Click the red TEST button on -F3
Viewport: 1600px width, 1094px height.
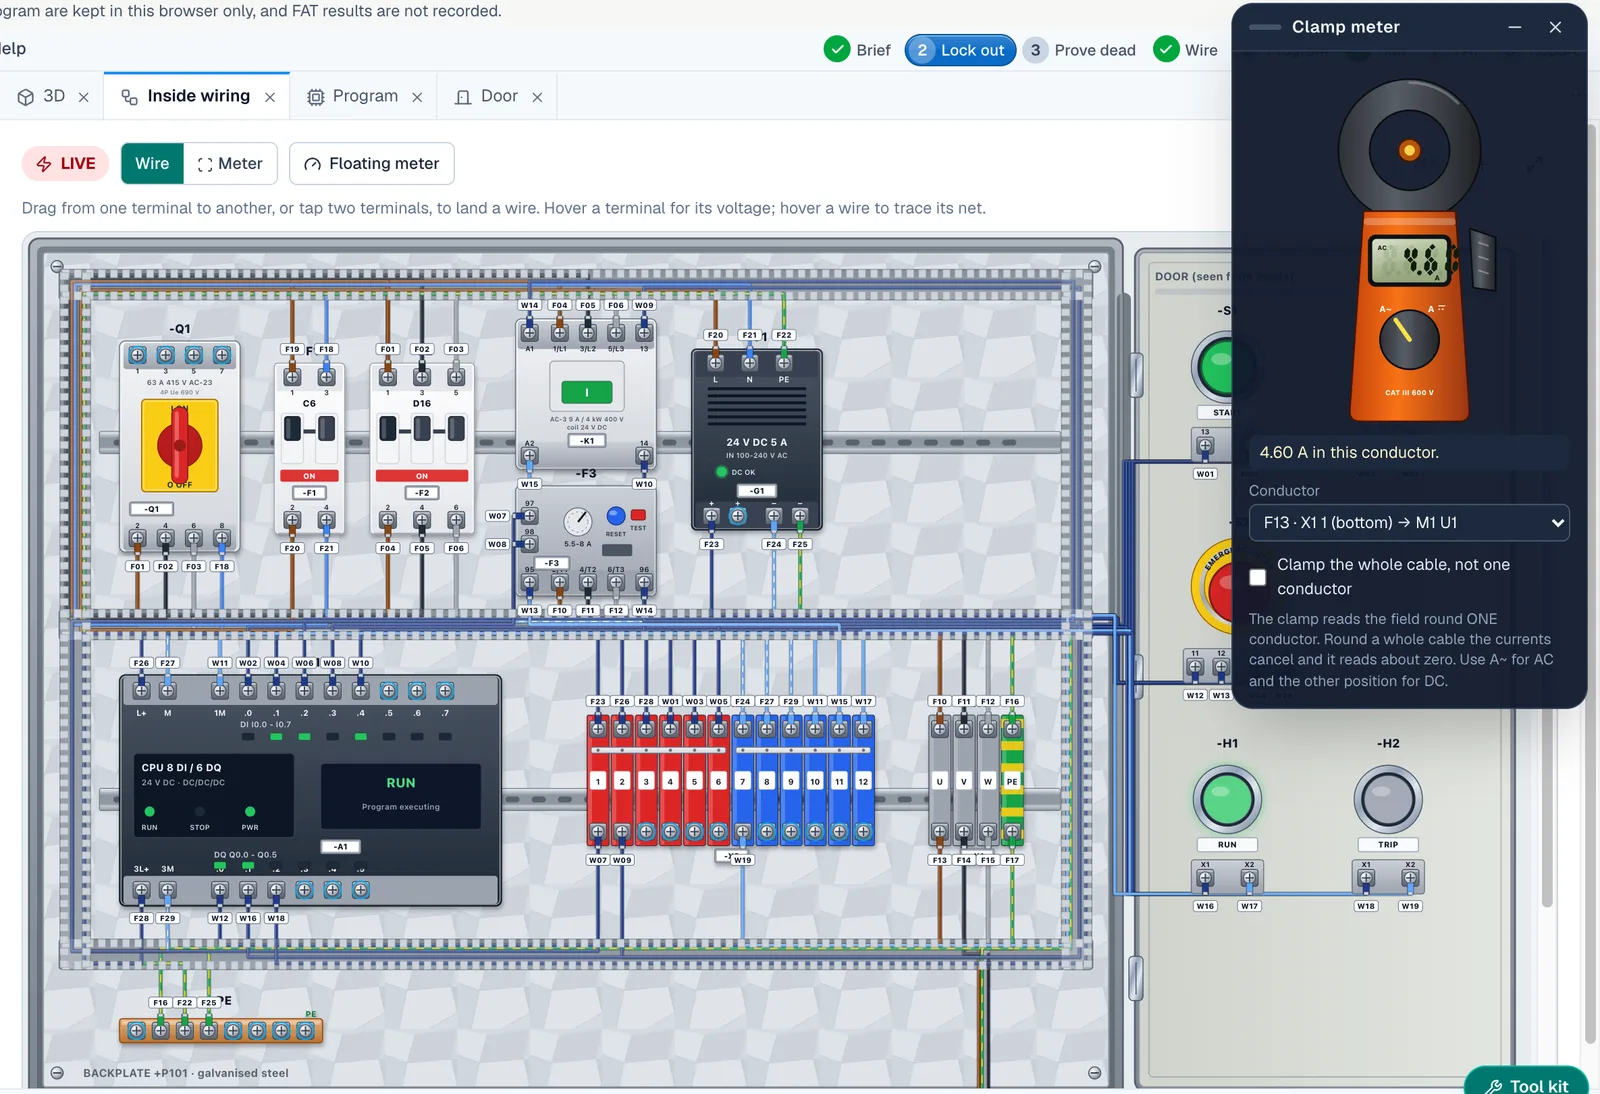638,515
